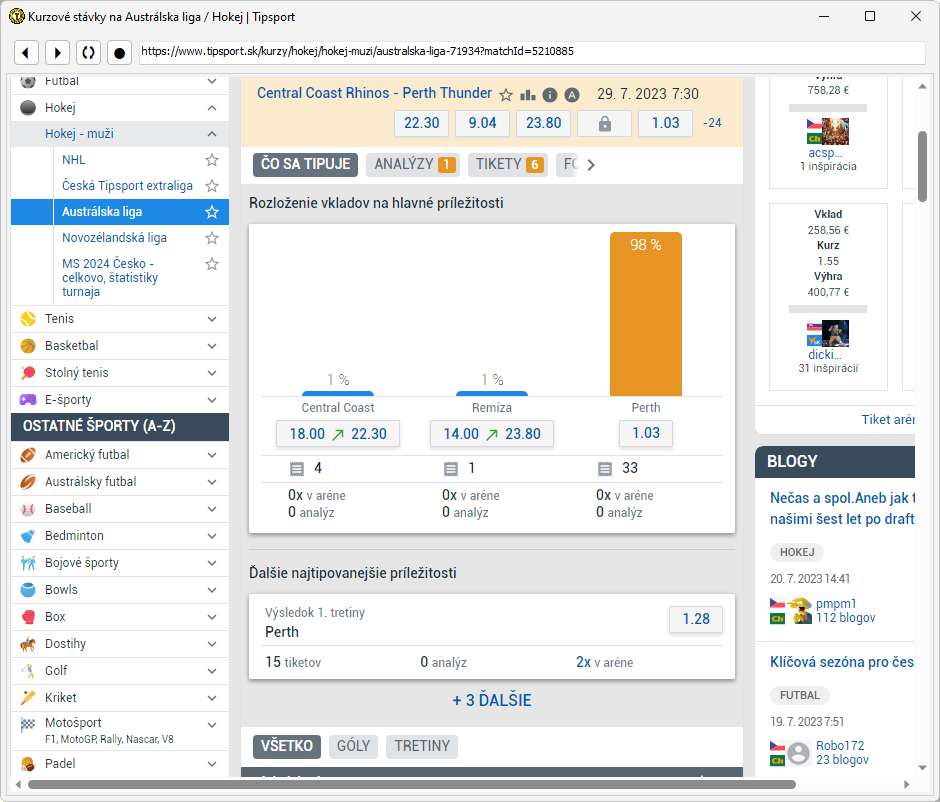Bet on Perth at 1.03 under chart
Image resolution: width=940 pixels, height=802 pixels.
tap(646, 433)
